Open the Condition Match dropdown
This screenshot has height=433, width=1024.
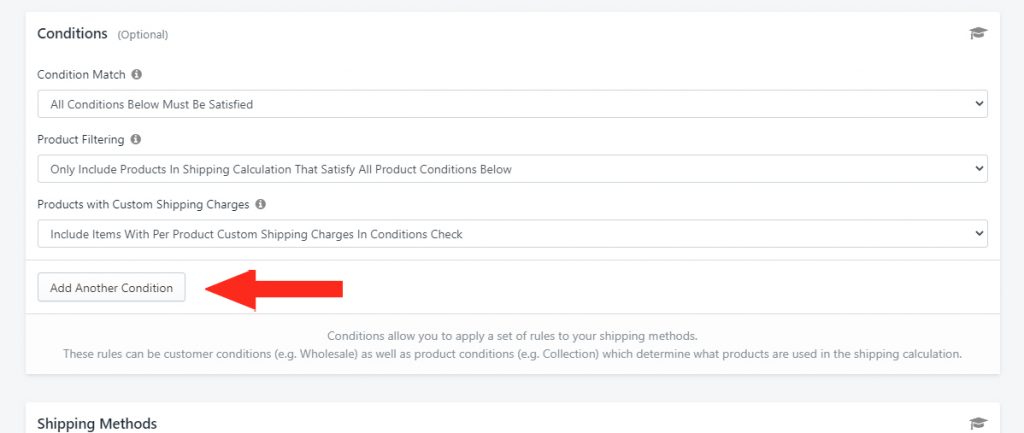(513, 104)
